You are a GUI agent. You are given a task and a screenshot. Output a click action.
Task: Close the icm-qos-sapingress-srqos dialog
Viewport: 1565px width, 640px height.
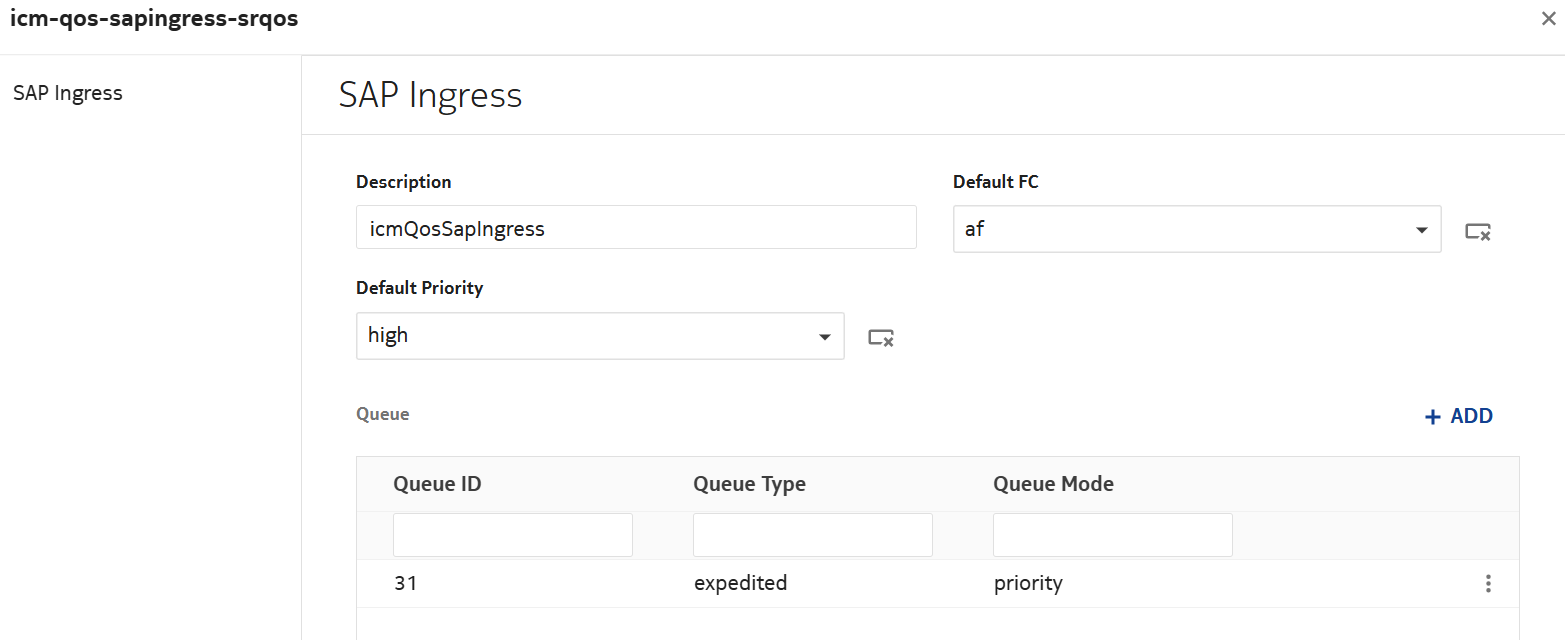click(x=1548, y=19)
